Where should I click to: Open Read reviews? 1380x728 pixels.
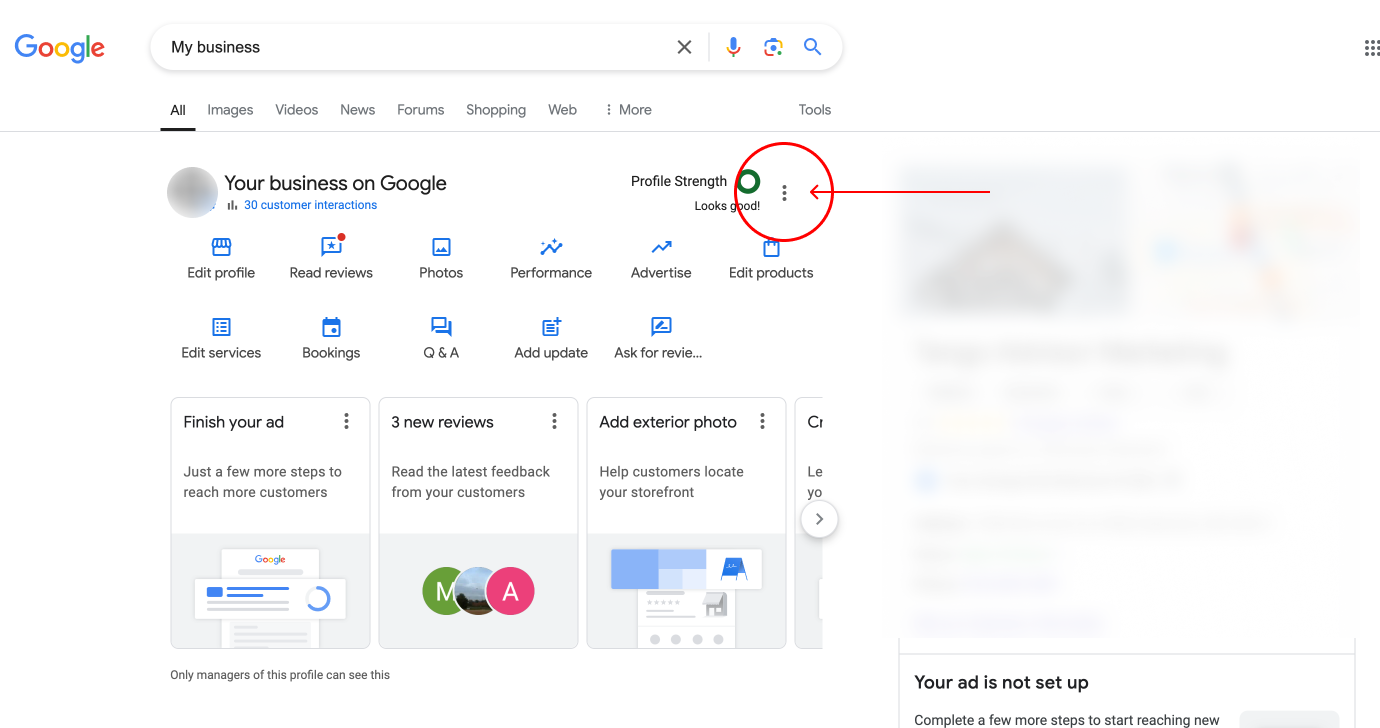point(331,258)
